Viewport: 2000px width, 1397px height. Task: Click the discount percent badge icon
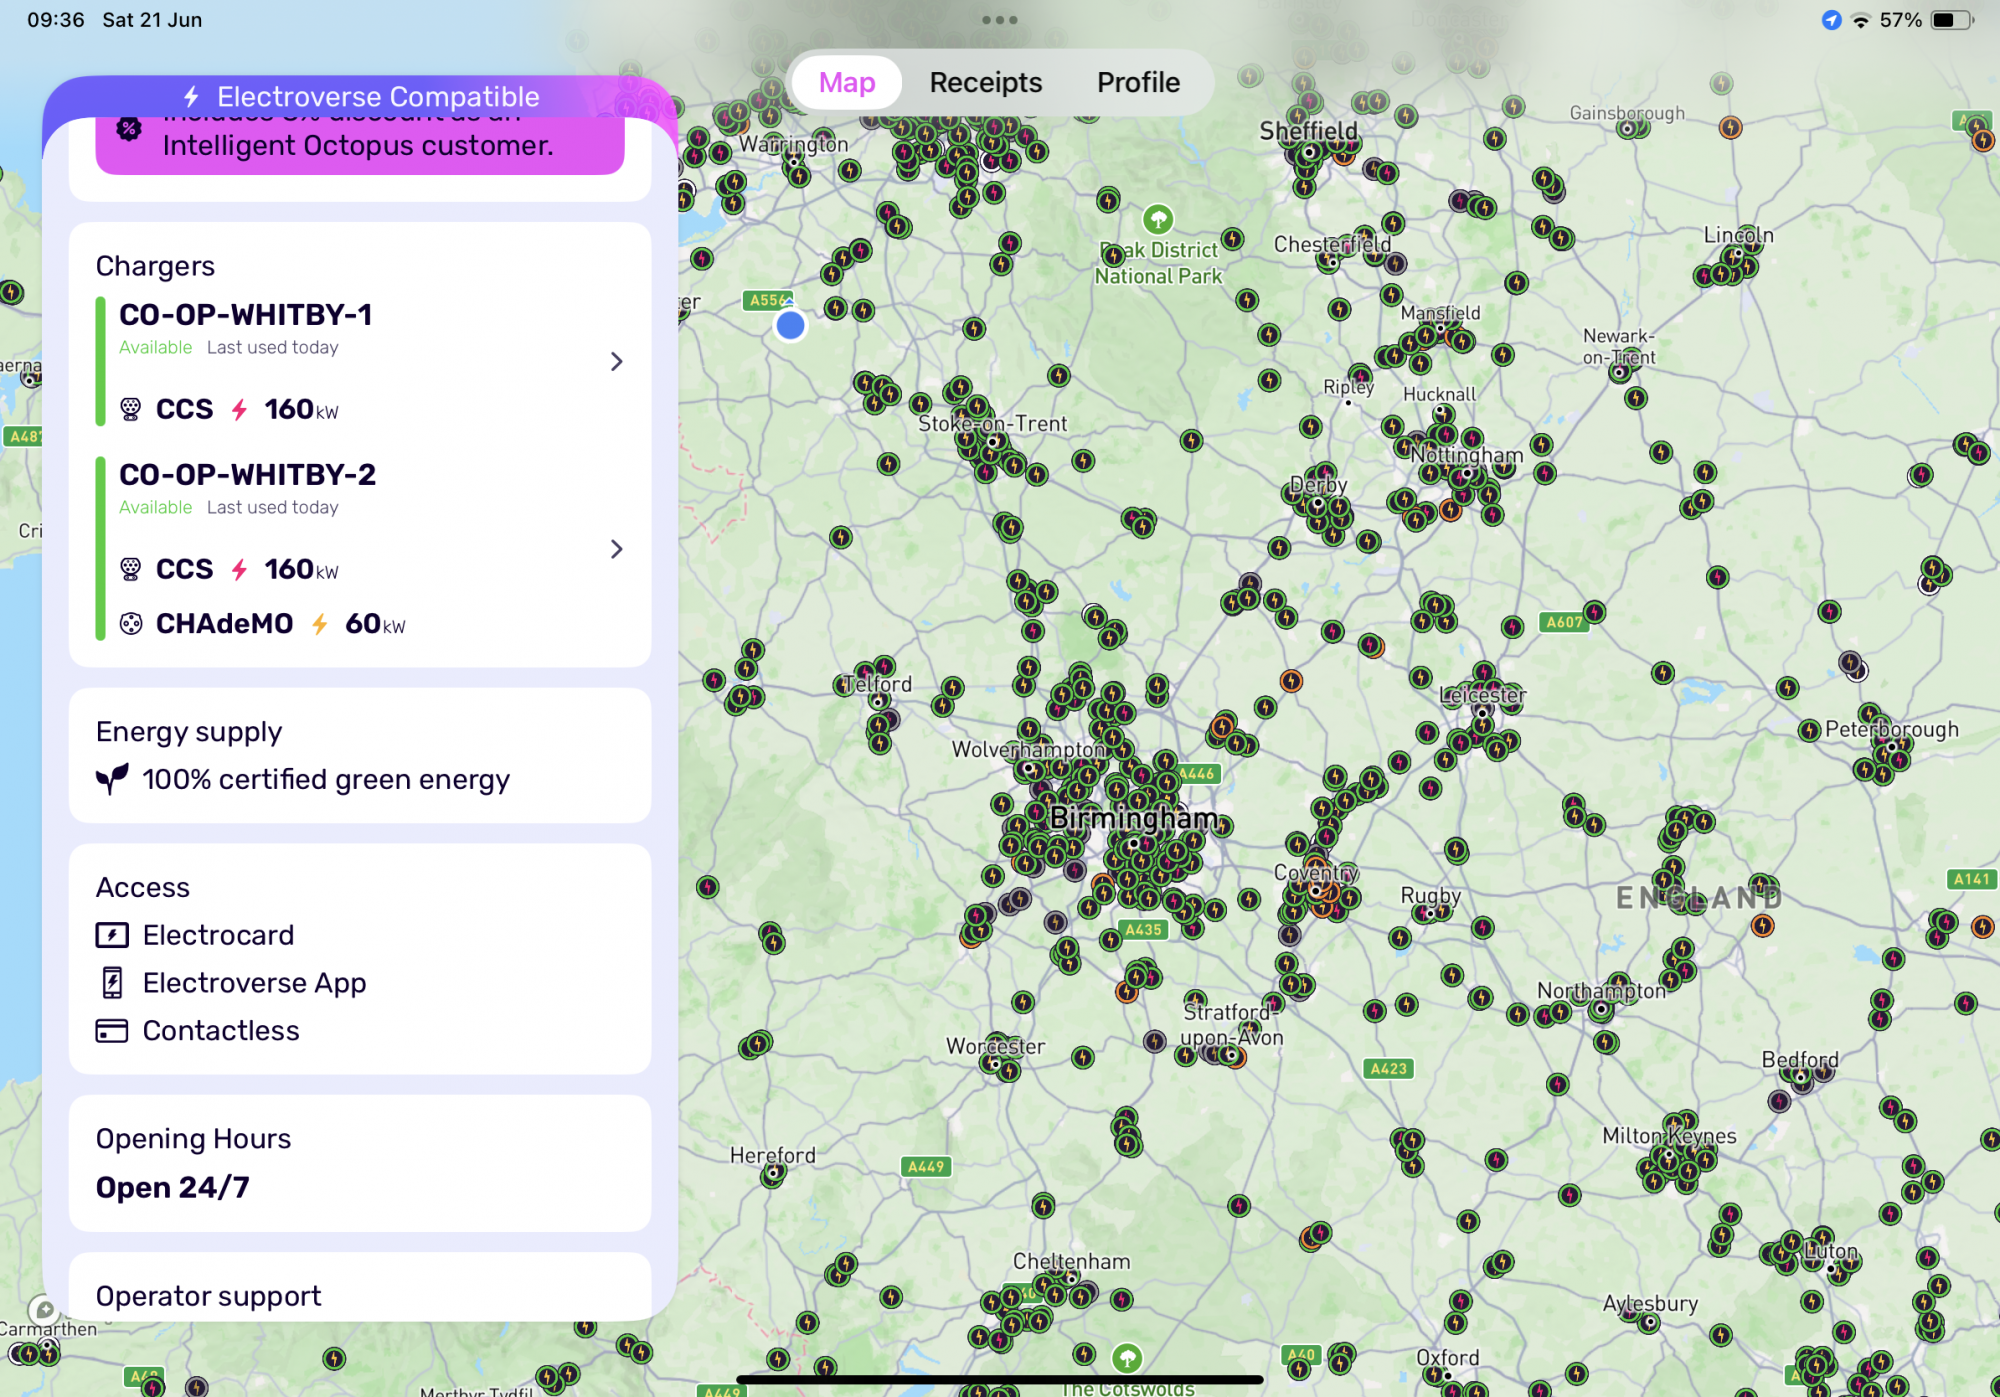tap(129, 128)
